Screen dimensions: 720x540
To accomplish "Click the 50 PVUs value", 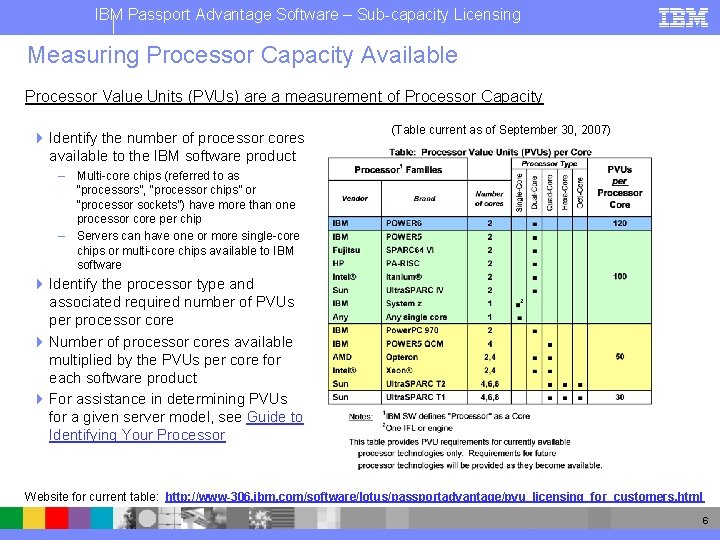I will pyautogui.click(x=619, y=357).
